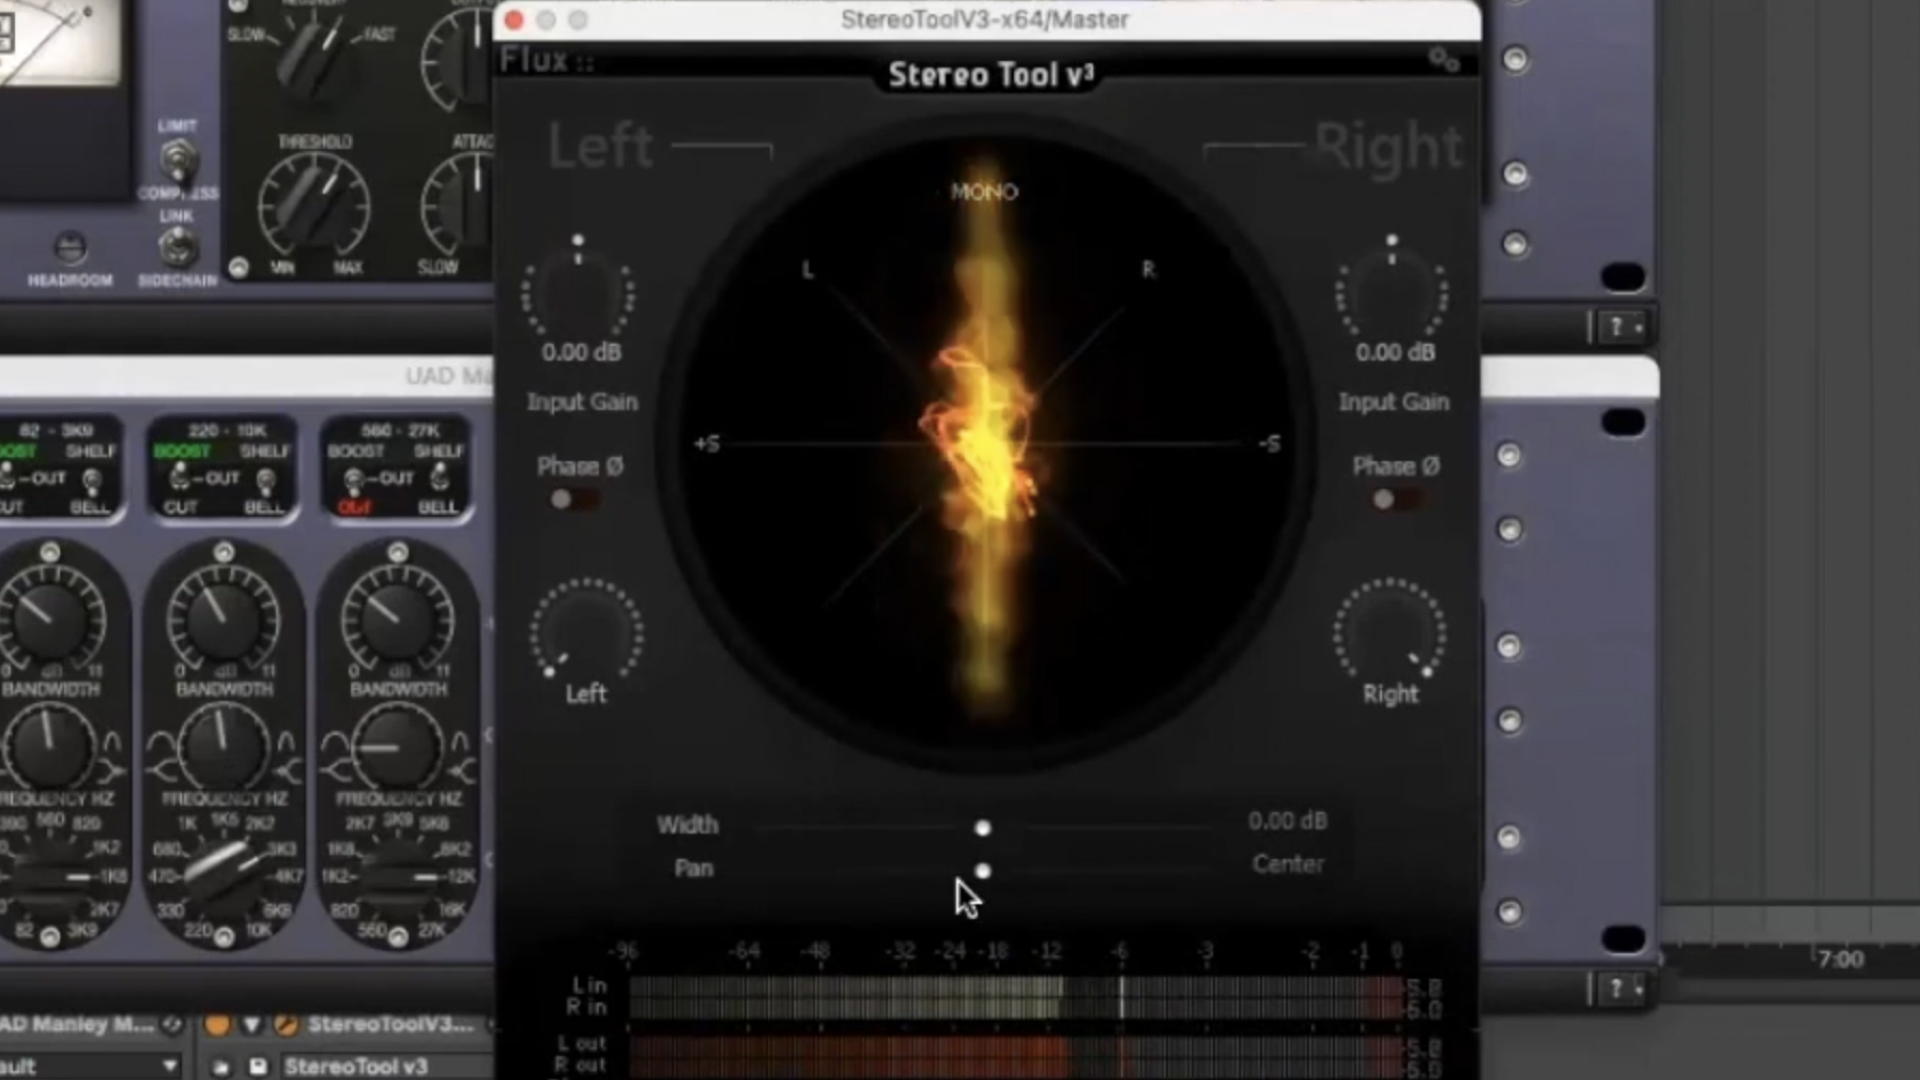This screenshot has height=1080, width=1920.
Task: Flip the 82-3K9 band SHELF/BELL switch
Action: pos(91,481)
